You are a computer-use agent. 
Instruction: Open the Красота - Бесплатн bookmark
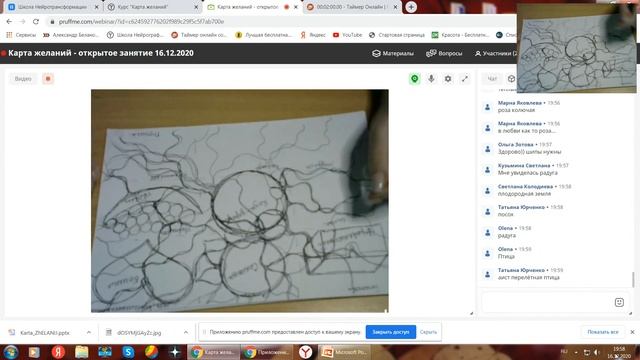click(x=460, y=35)
